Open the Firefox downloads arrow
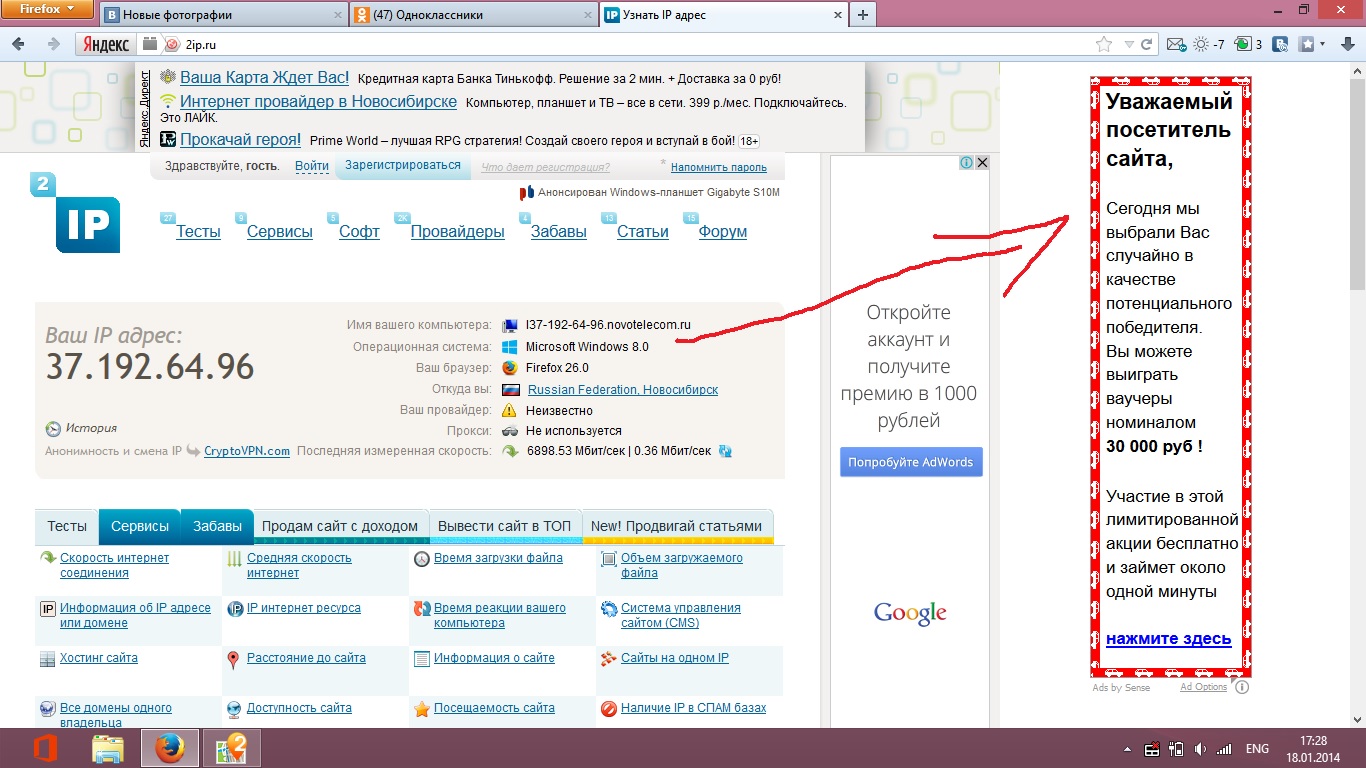Screen dimensions: 1366x768 point(1346,44)
